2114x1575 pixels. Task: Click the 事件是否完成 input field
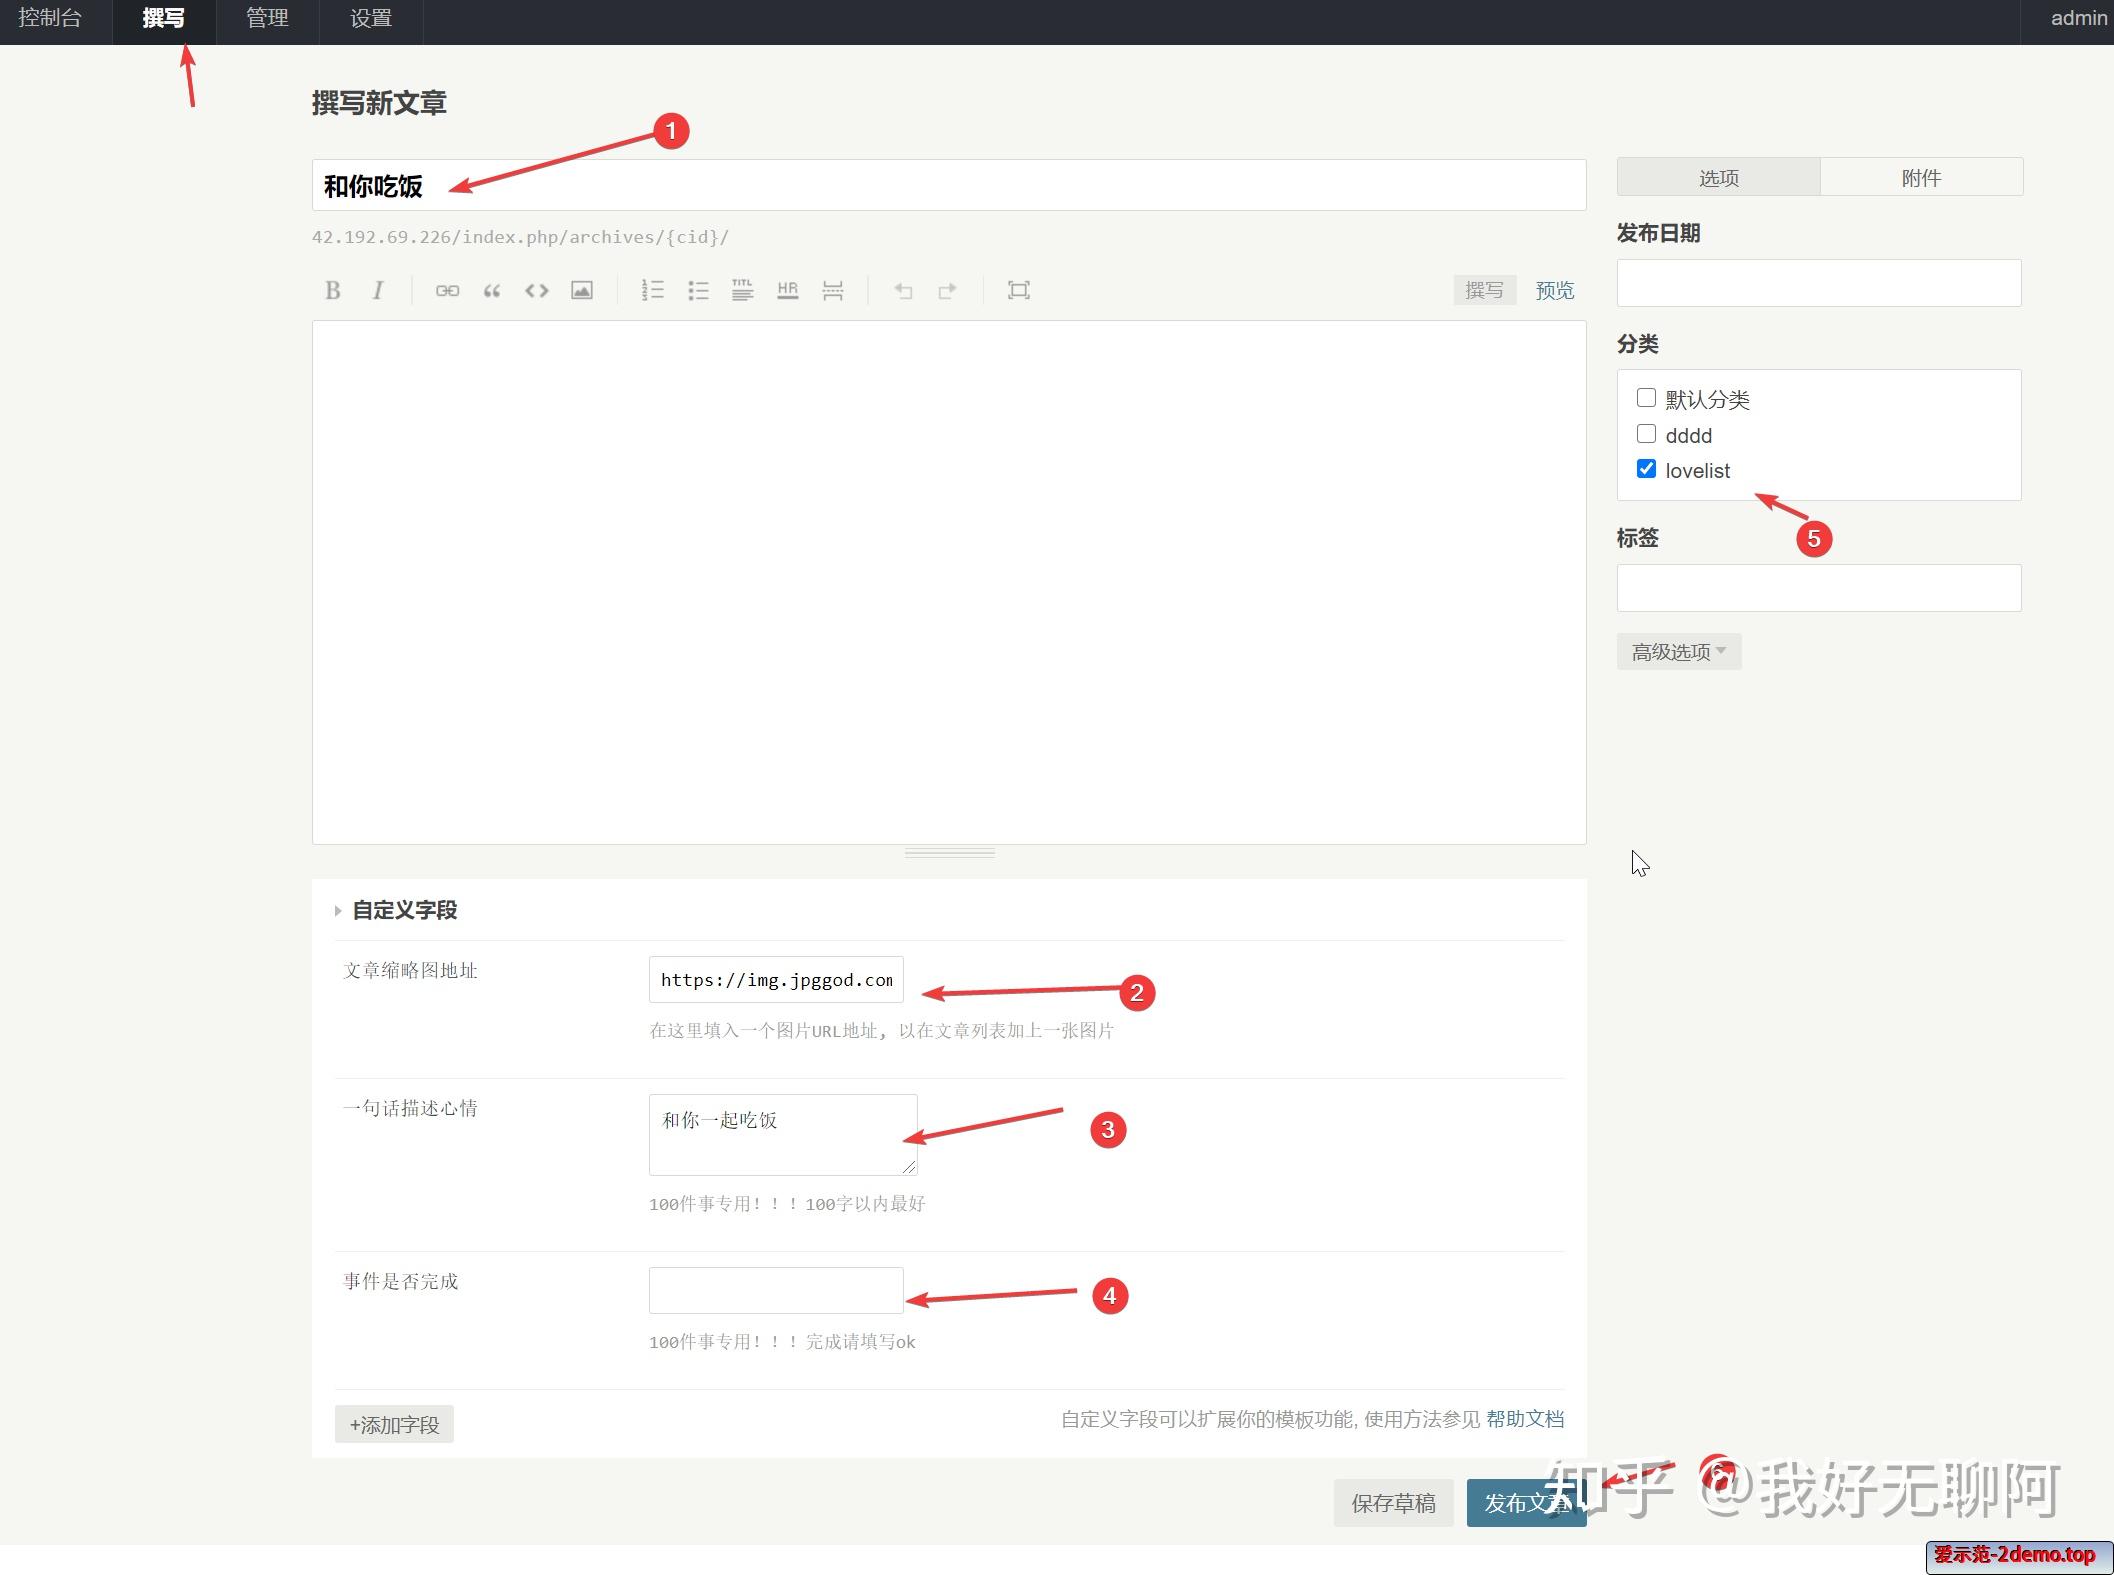(776, 1290)
